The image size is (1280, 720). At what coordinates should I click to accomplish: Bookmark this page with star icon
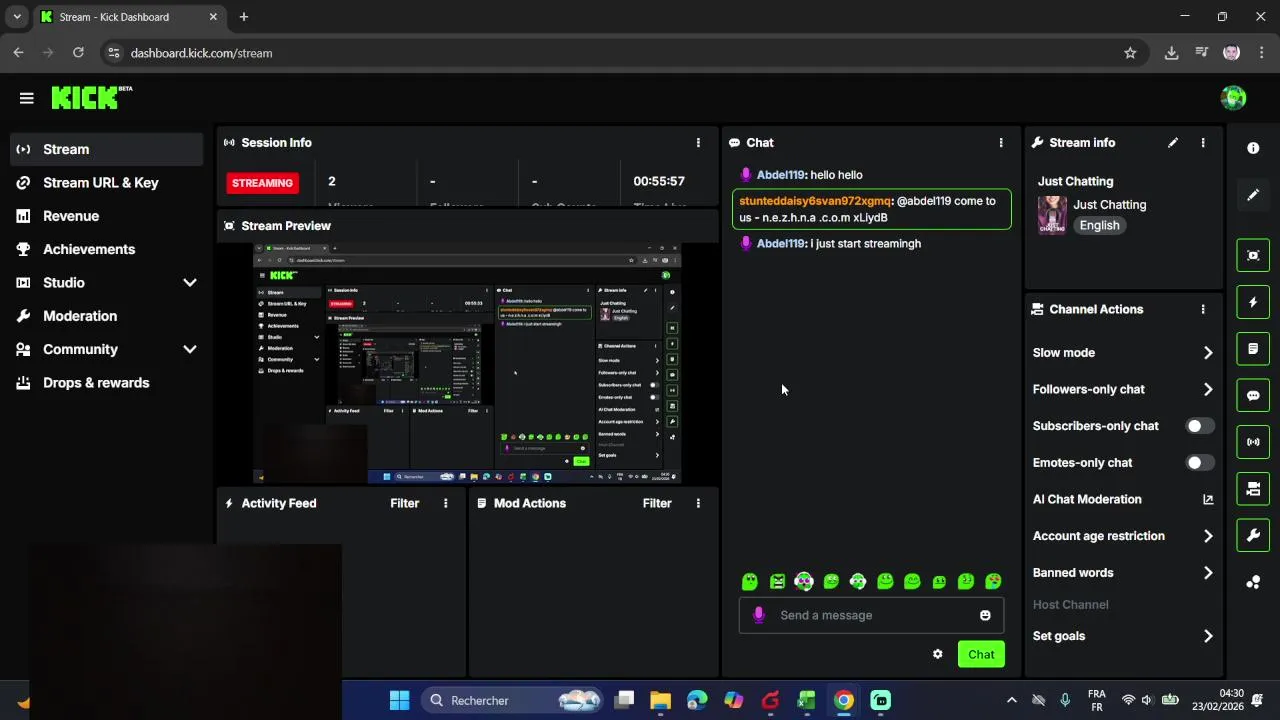pyautogui.click(x=1130, y=53)
